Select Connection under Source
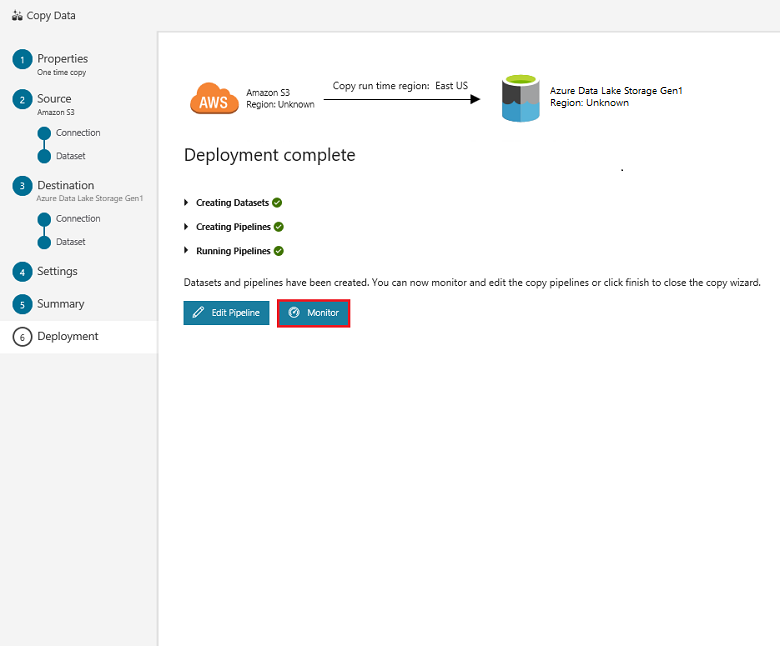The image size is (780, 646). [78, 133]
